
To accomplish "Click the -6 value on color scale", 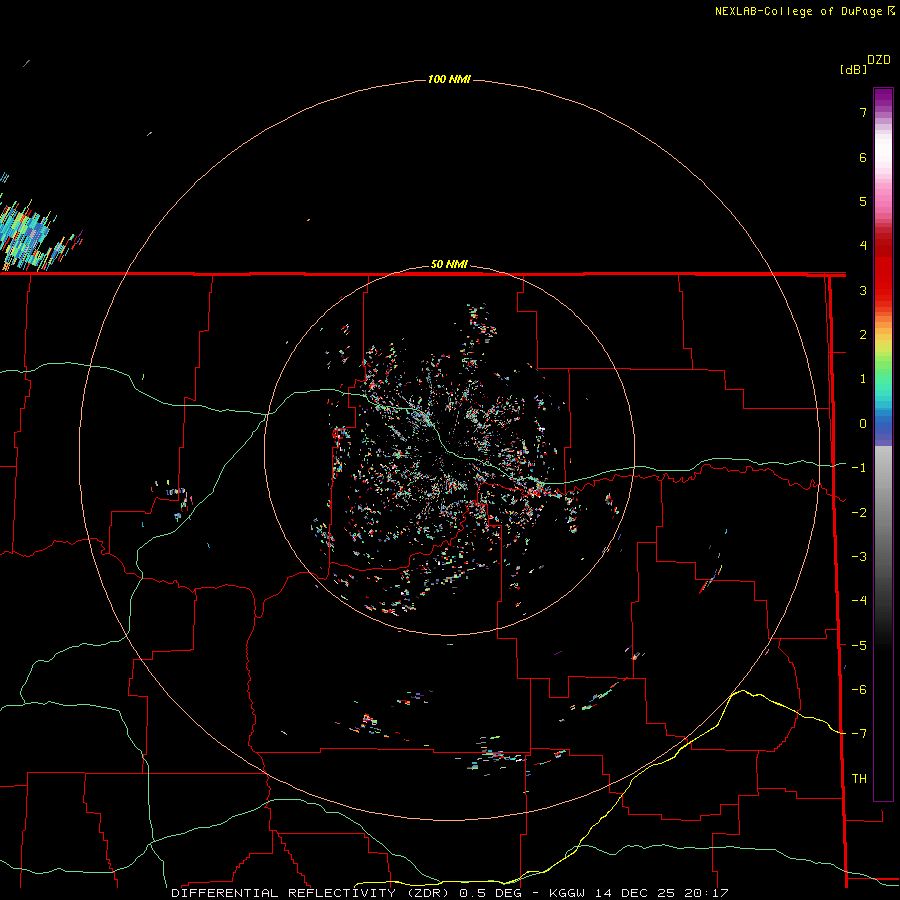I will coord(859,689).
